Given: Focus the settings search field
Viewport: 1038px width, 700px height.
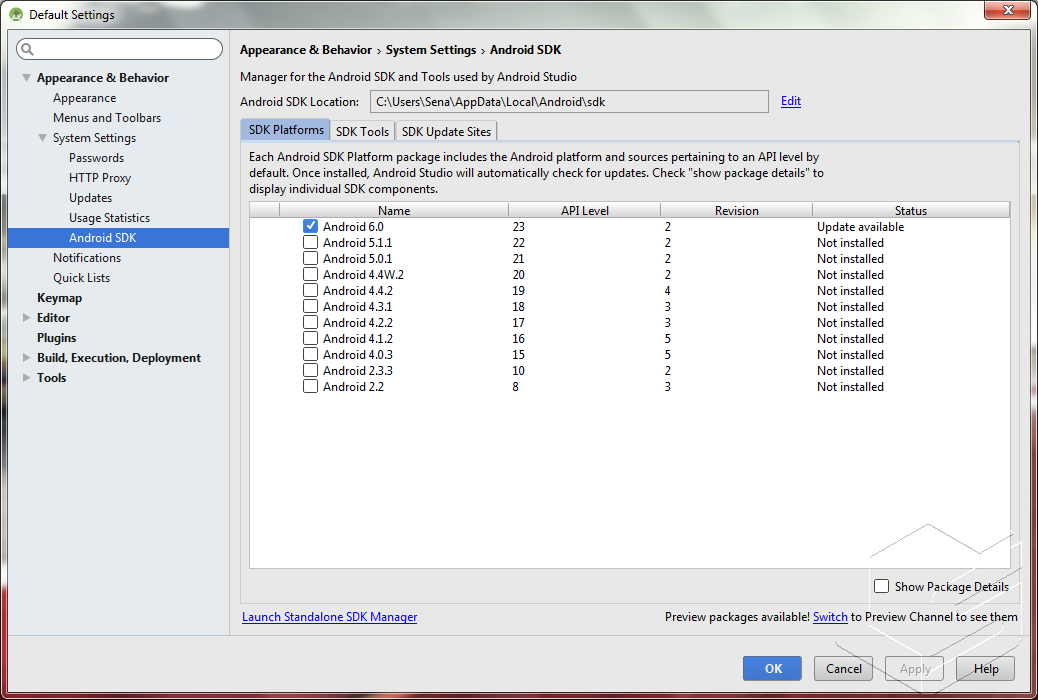Looking at the screenshot, I should coord(120,49).
